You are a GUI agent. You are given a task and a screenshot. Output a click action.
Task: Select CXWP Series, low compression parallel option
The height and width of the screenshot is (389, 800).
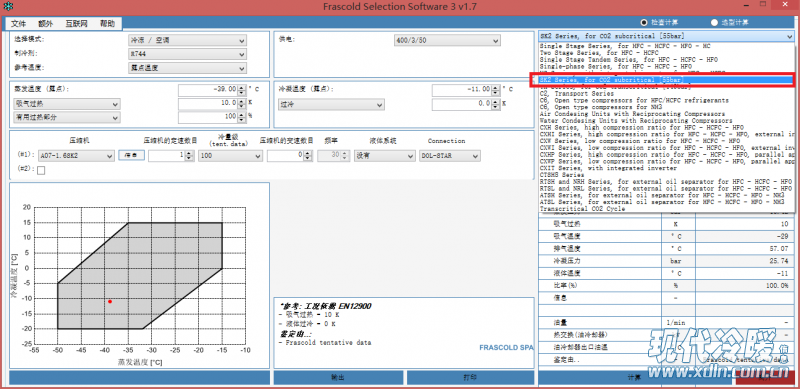(666, 161)
